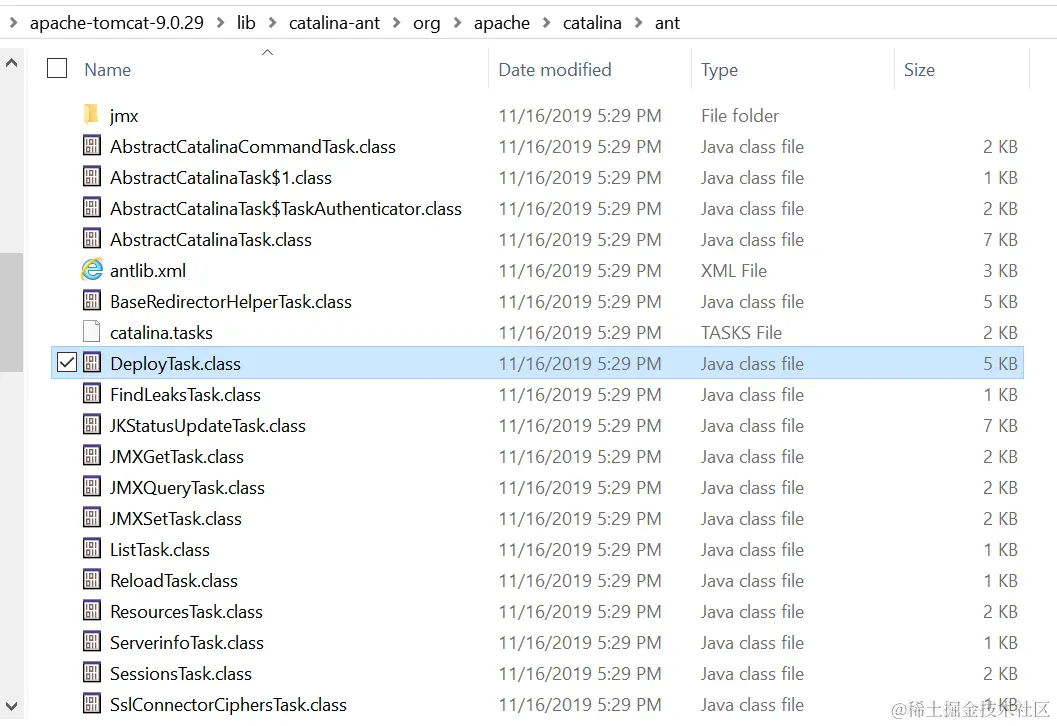Click the ListTask.class file icon
This screenshot has height=726, width=1057.
point(92,549)
